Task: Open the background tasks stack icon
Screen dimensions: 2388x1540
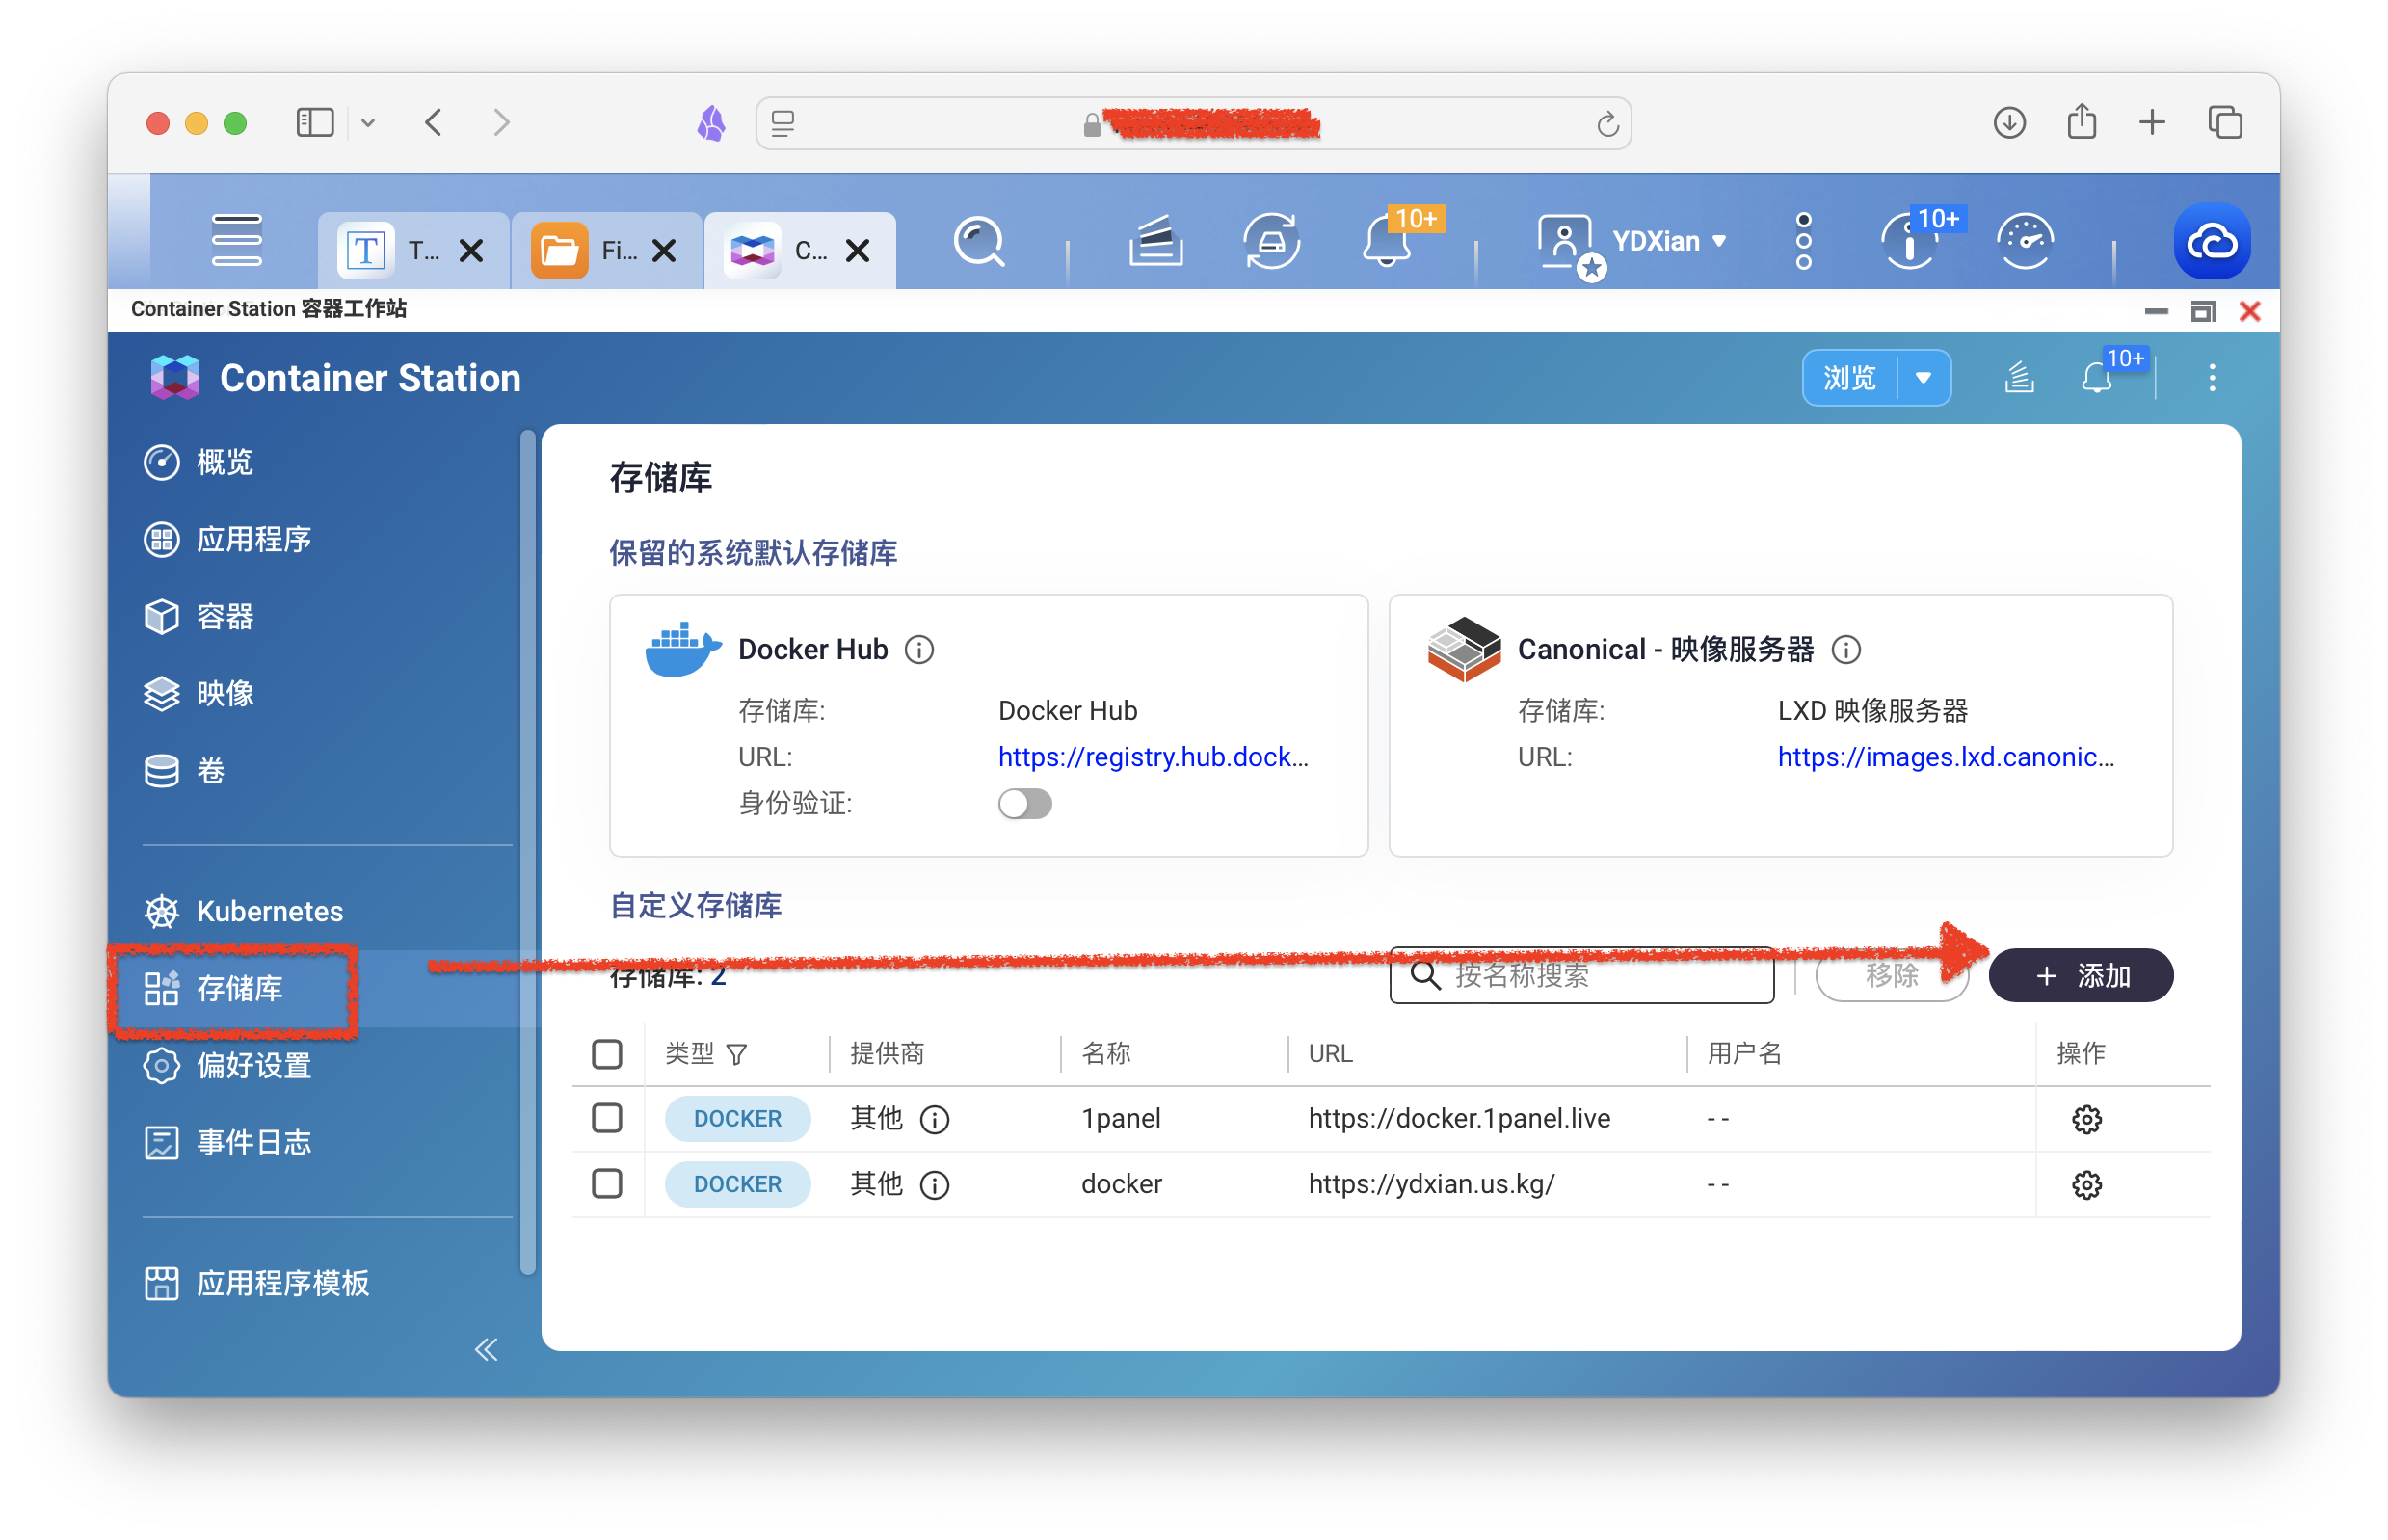Action: [x=1156, y=242]
